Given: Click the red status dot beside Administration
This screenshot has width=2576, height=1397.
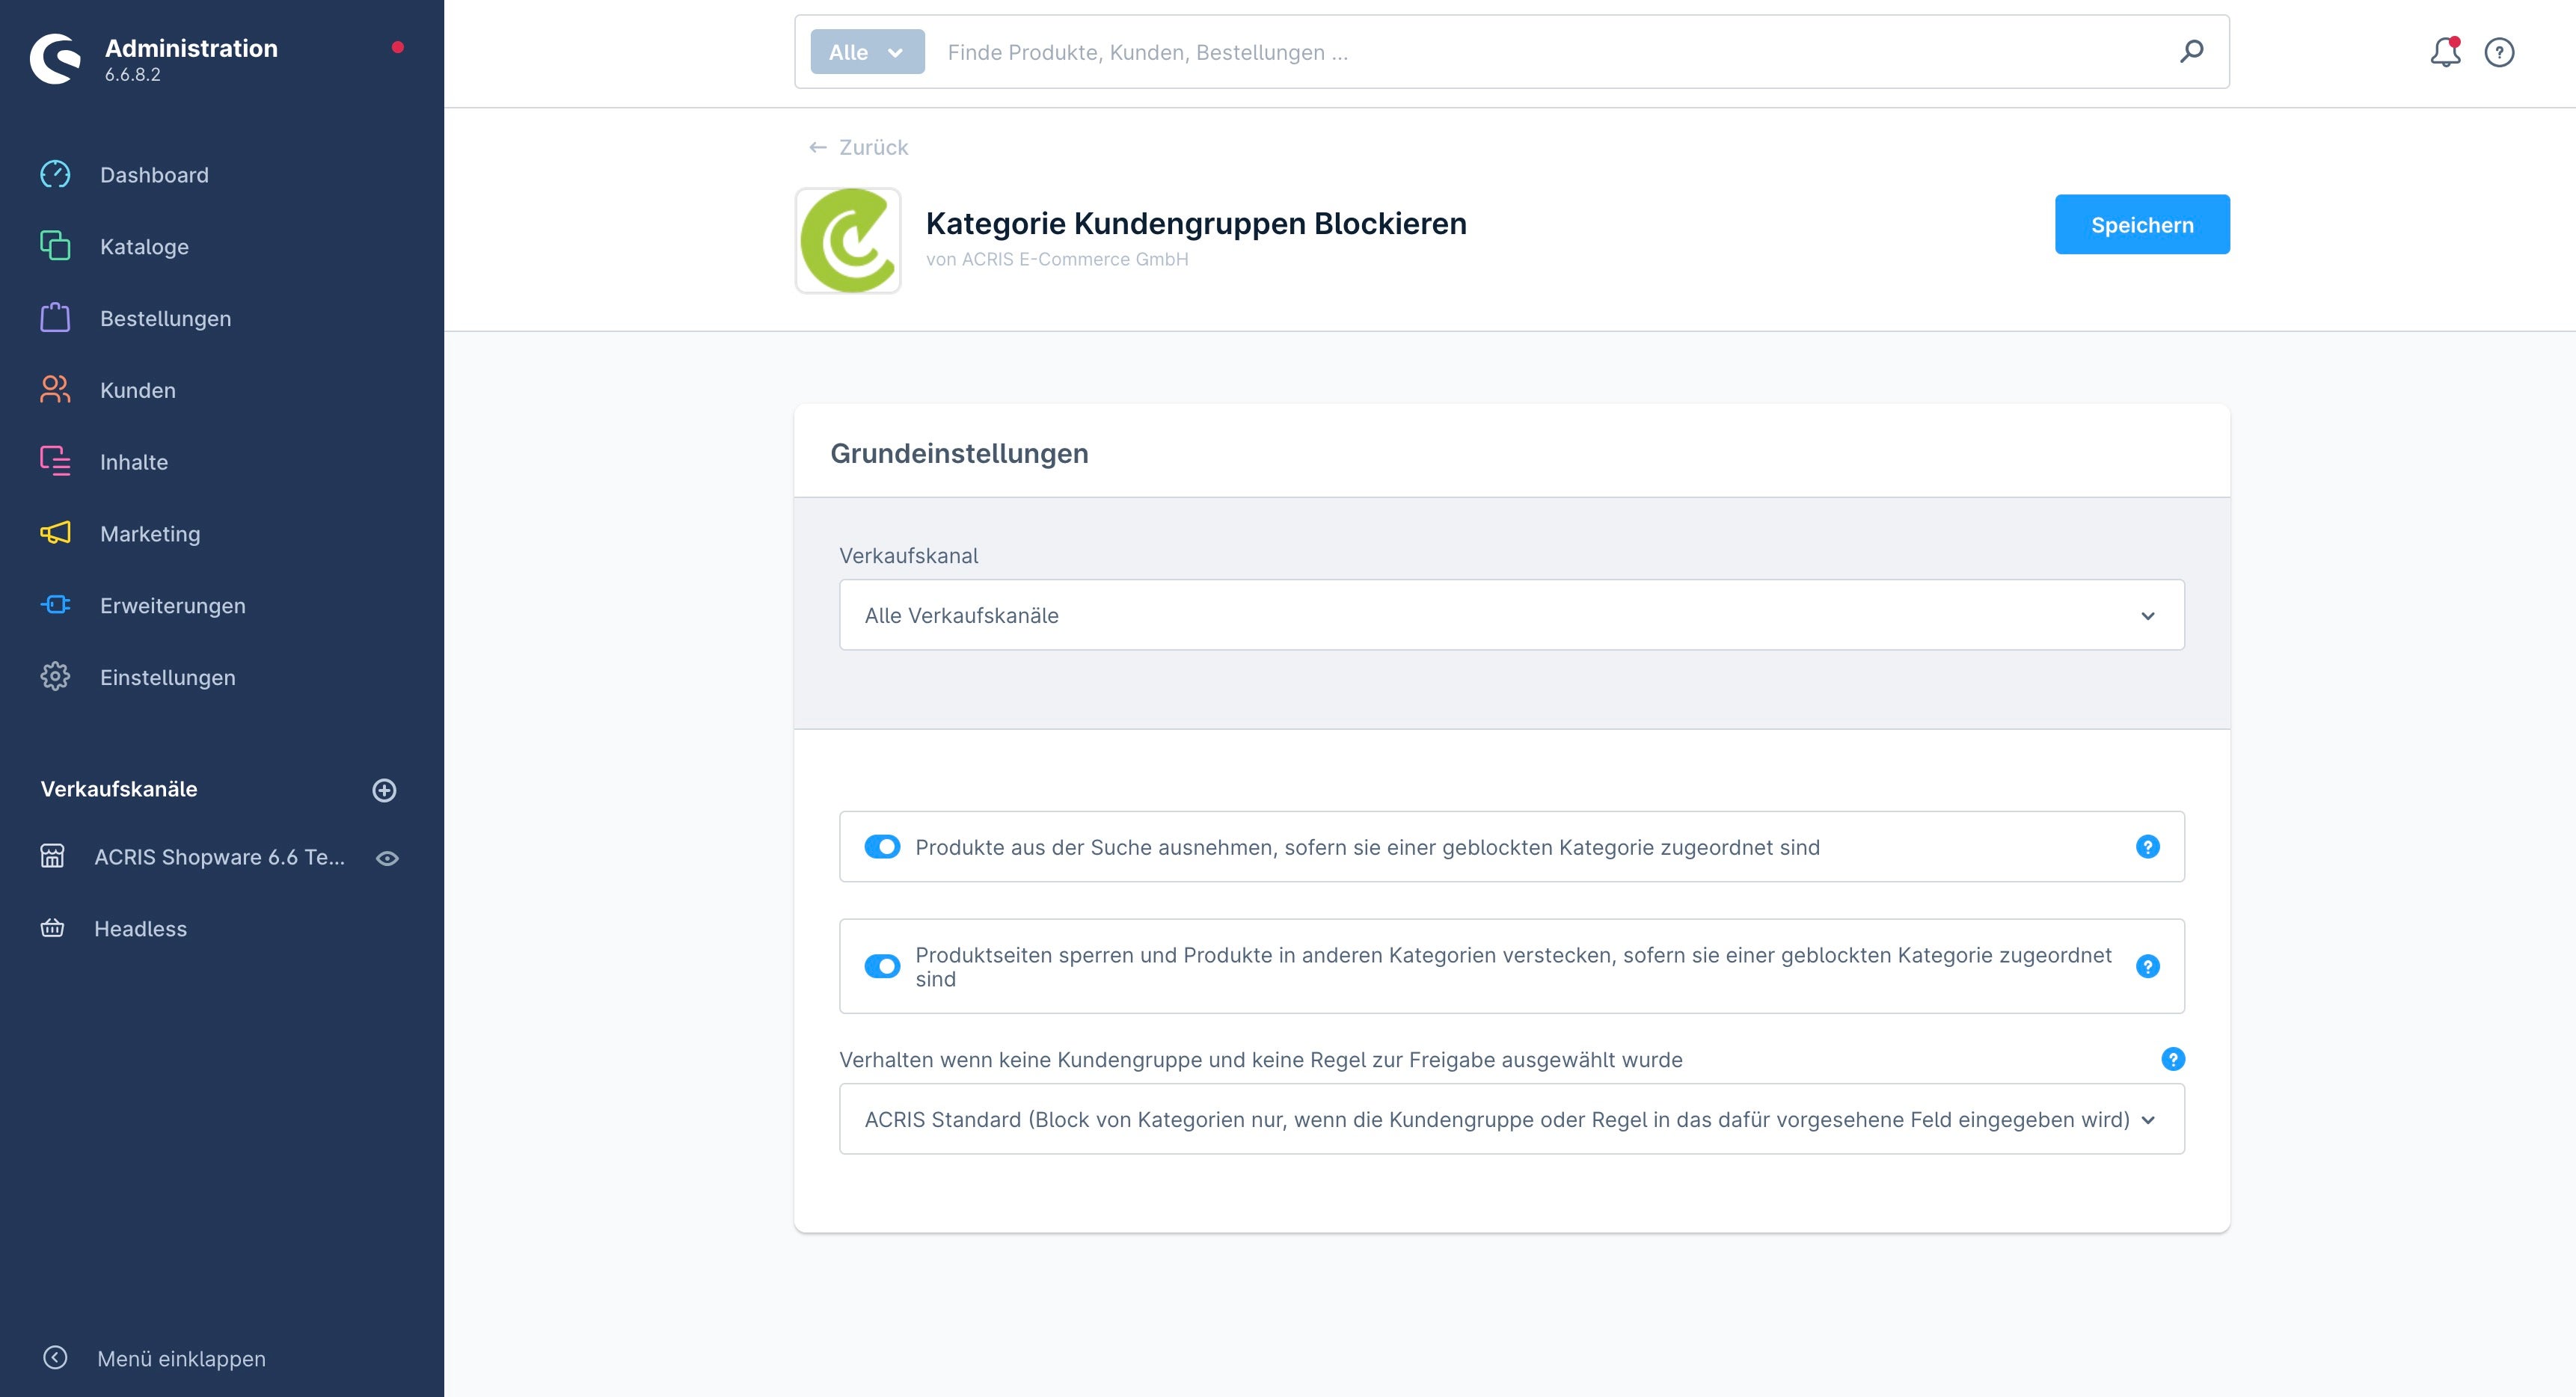Looking at the screenshot, I should coord(398,47).
